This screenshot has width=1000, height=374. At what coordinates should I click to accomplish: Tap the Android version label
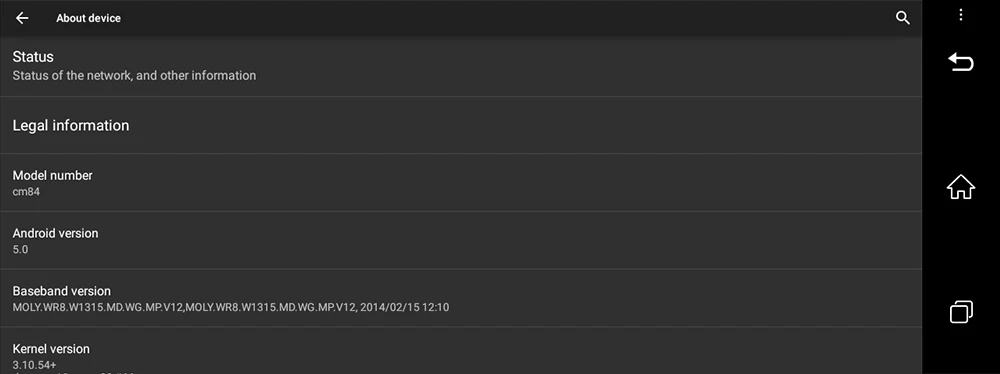55,234
